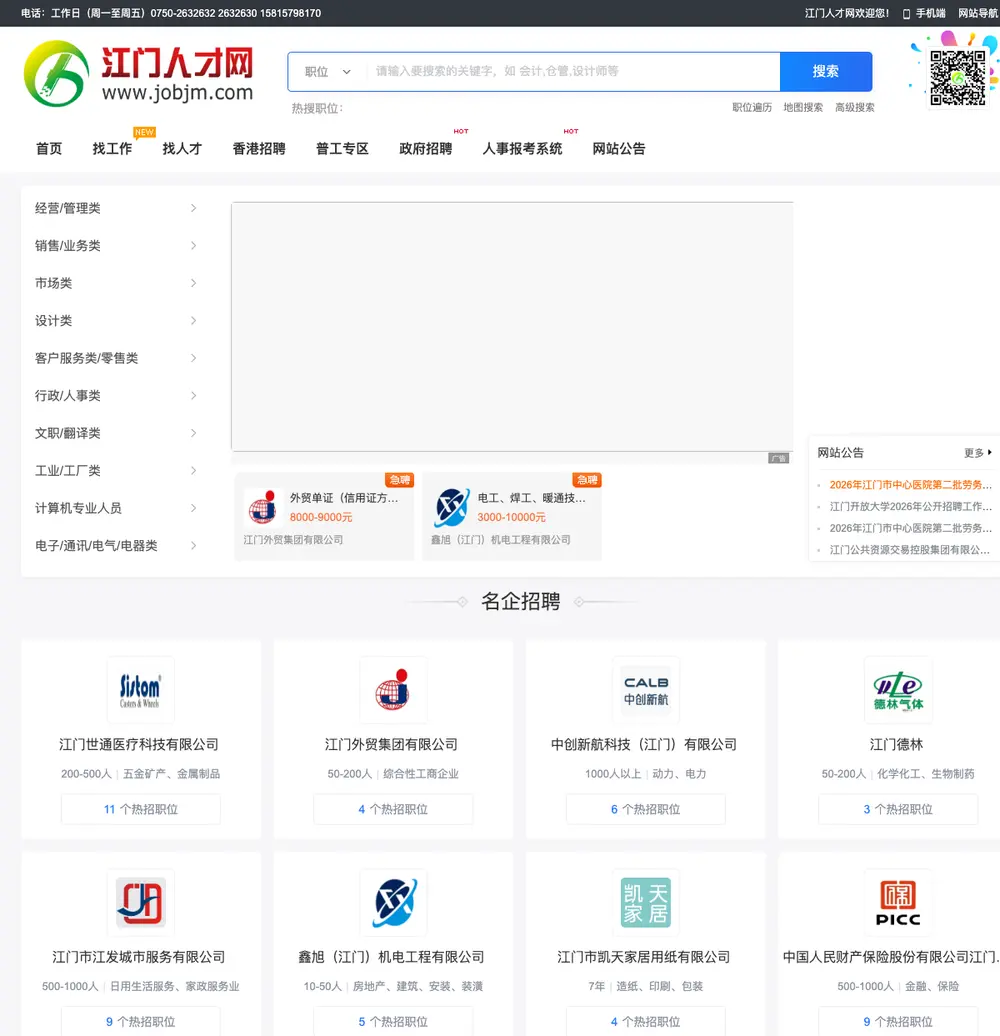Viewport: 1000px width, 1036px height.
Task: Click the 职位遍历 link
Action: 752,107
